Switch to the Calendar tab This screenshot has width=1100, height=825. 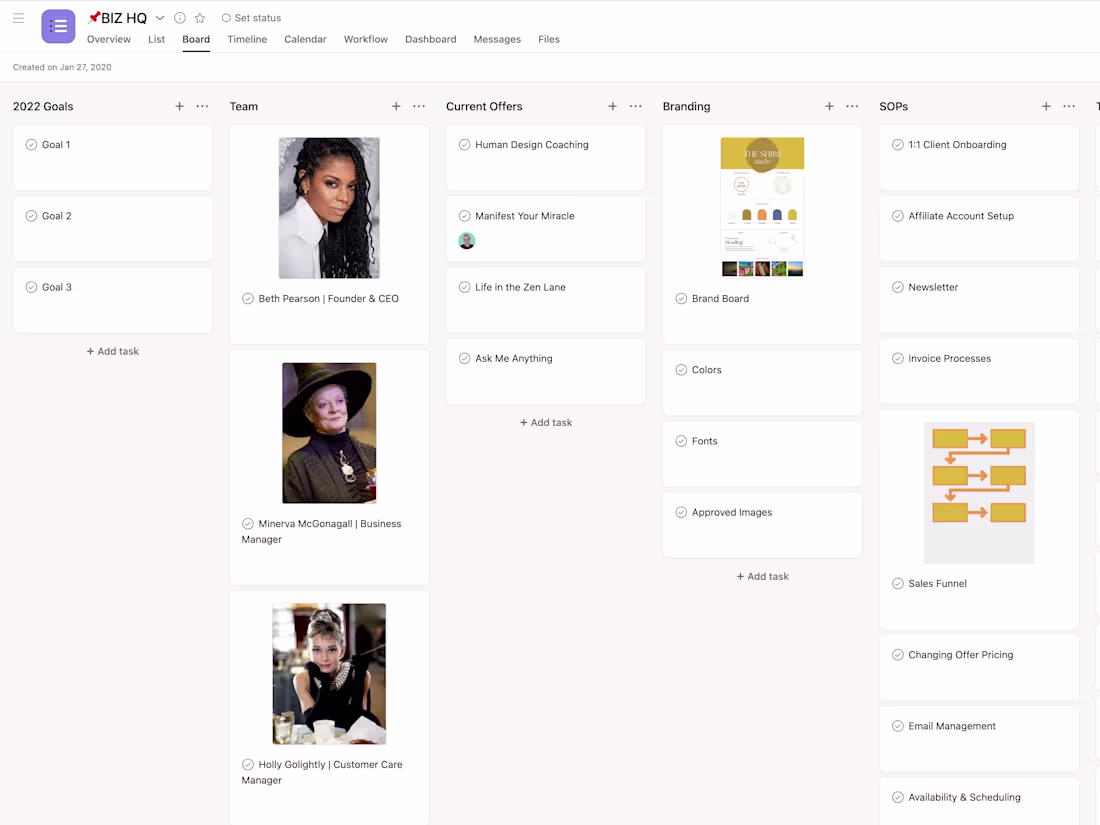pyautogui.click(x=305, y=39)
